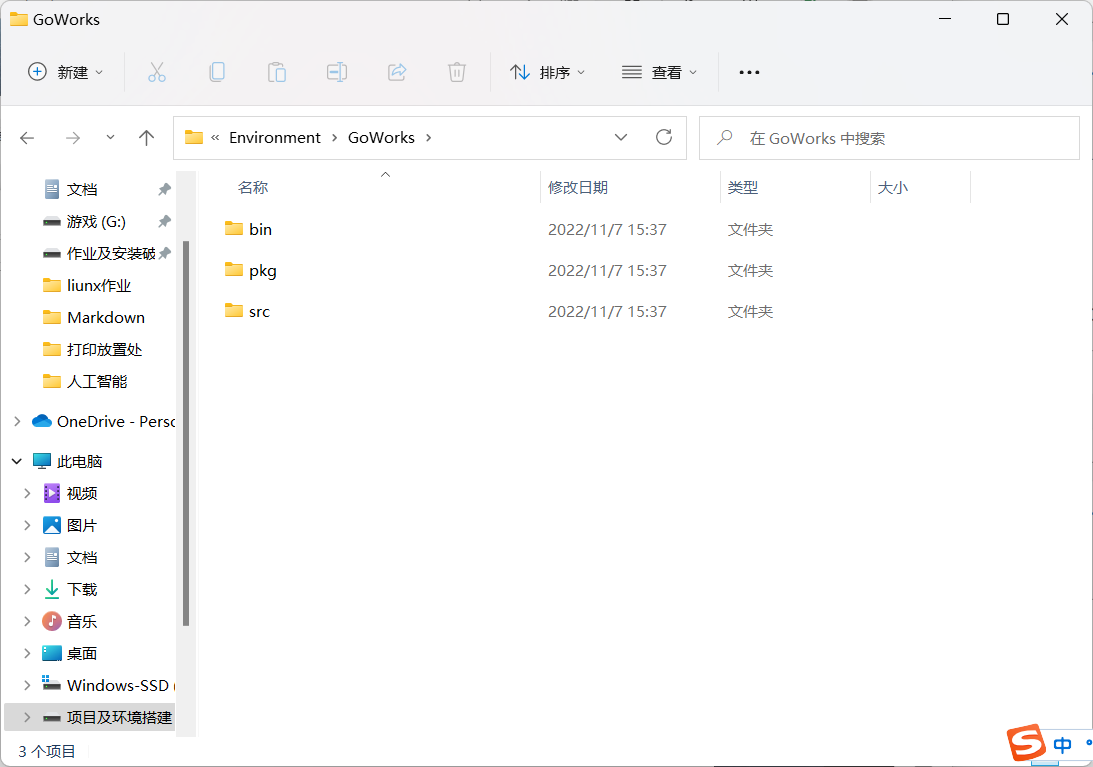
Task: Sort files by 修改日期 column header
Action: [x=578, y=187]
